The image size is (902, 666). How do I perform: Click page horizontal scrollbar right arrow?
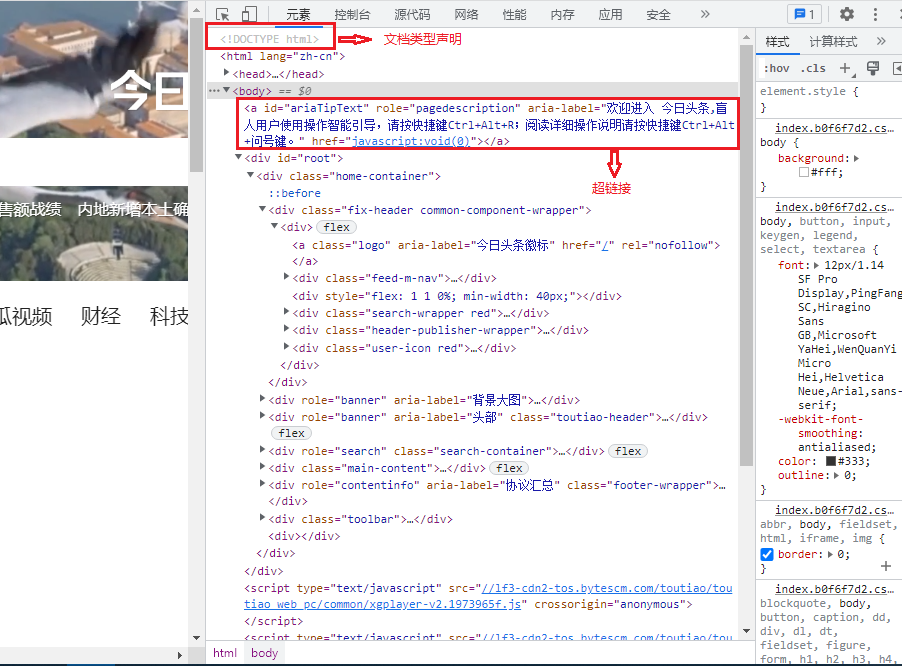coord(179,655)
